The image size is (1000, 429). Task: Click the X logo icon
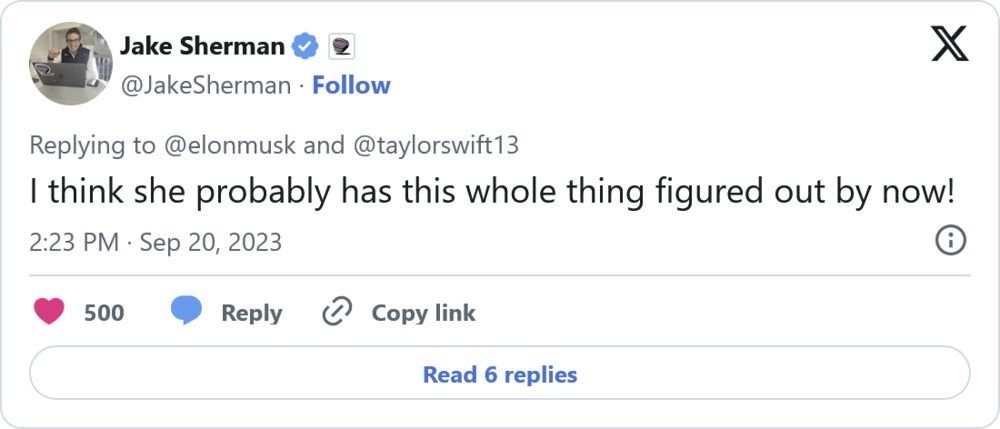(949, 43)
